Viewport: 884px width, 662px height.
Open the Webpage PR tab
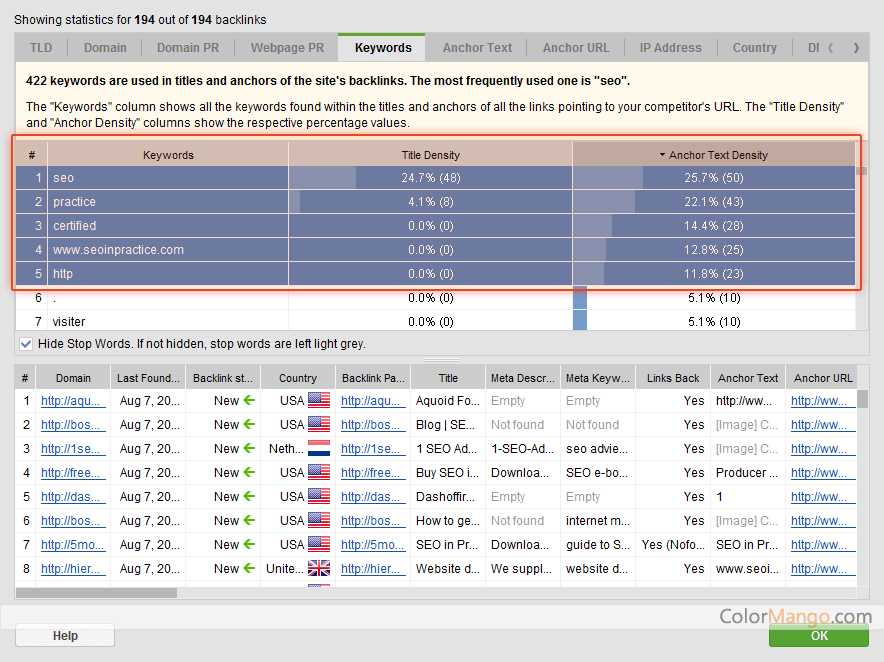tap(287, 47)
